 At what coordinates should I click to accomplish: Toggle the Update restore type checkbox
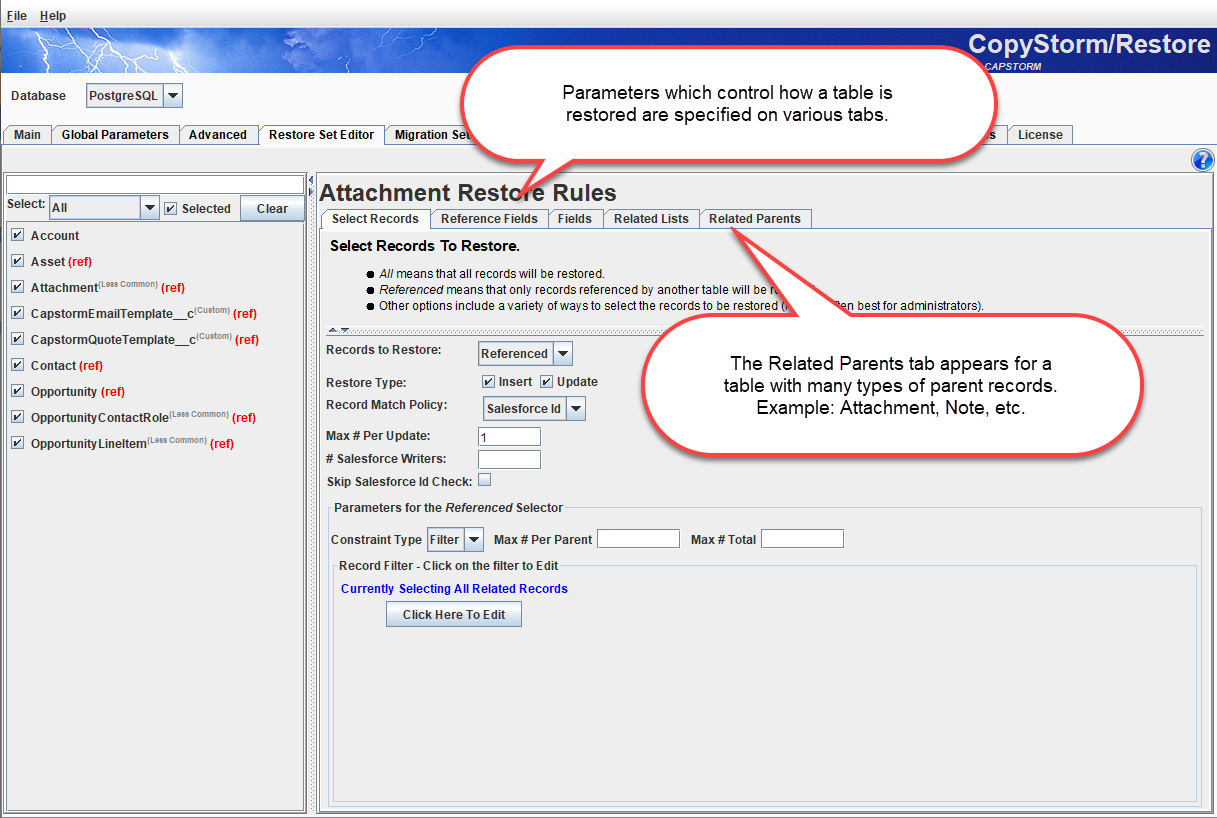pyautogui.click(x=547, y=381)
